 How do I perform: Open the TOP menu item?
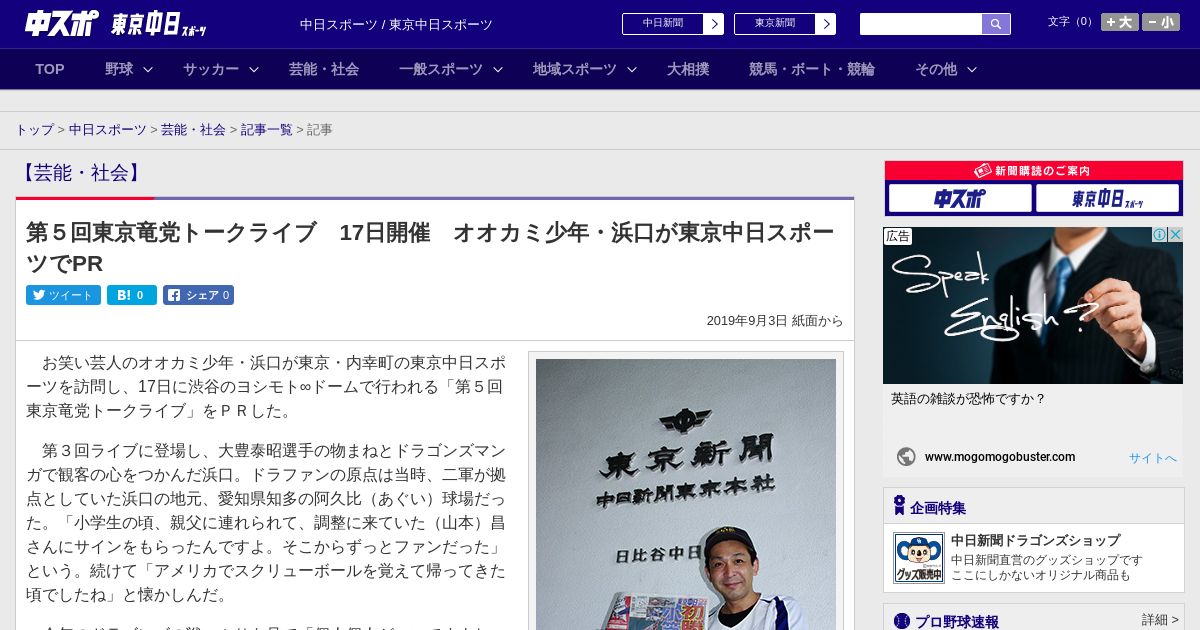(50, 69)
